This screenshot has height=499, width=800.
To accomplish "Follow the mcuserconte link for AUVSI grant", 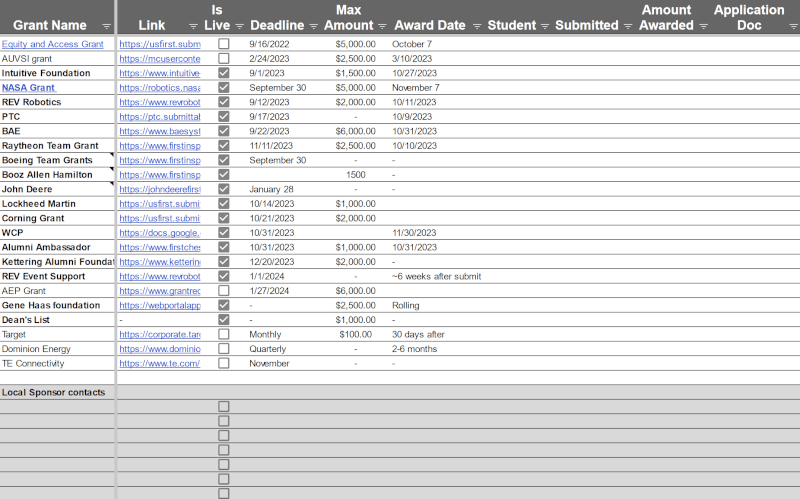I will 160,59.
